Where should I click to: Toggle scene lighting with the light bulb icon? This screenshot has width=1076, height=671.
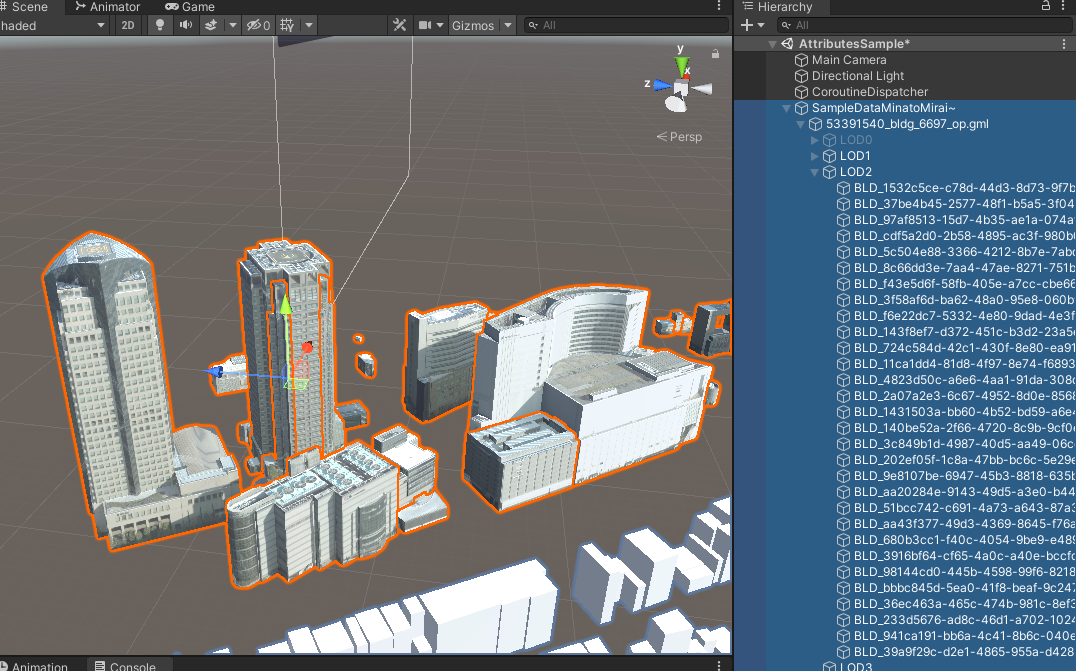pos(159,25)
